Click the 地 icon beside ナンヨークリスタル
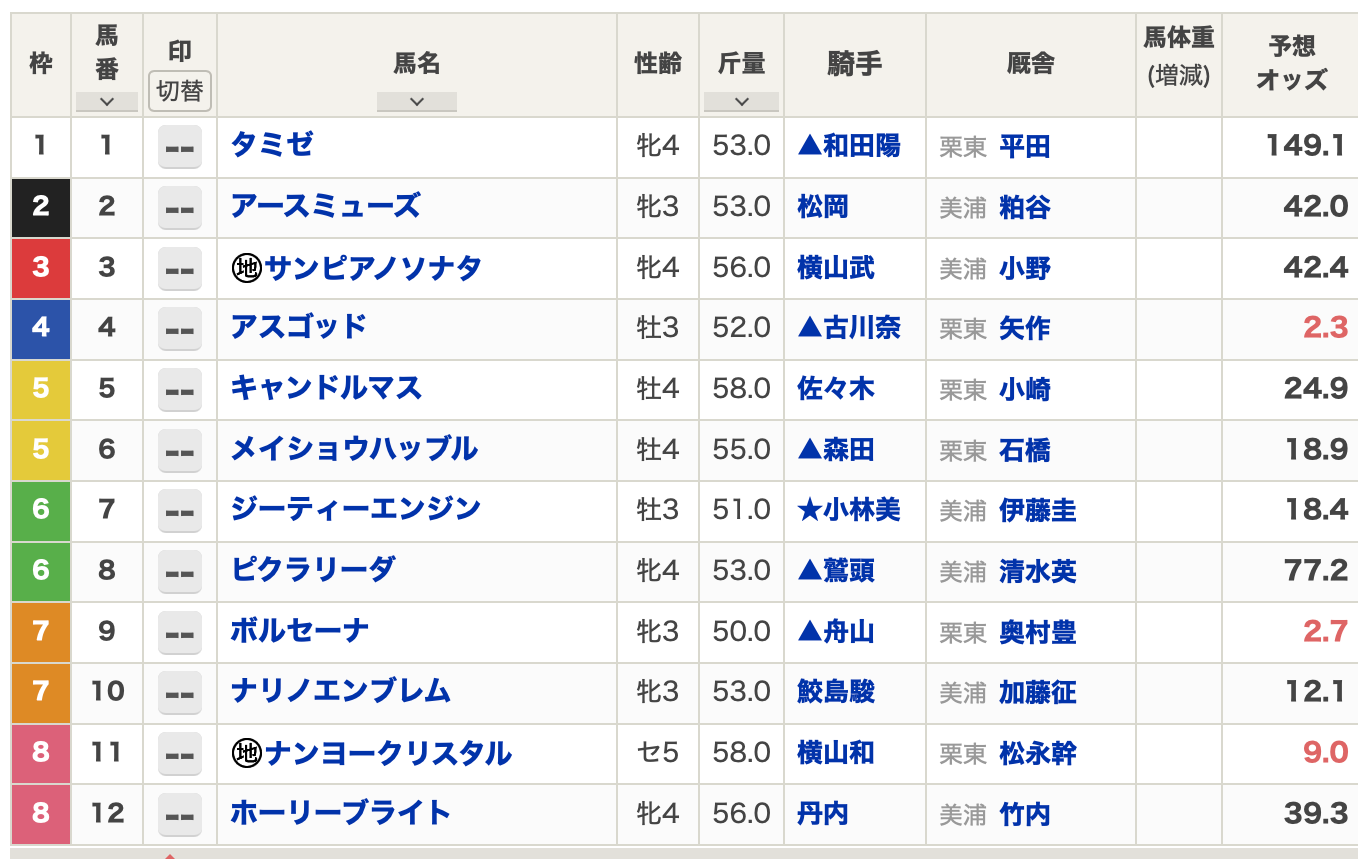 [246, 753]
